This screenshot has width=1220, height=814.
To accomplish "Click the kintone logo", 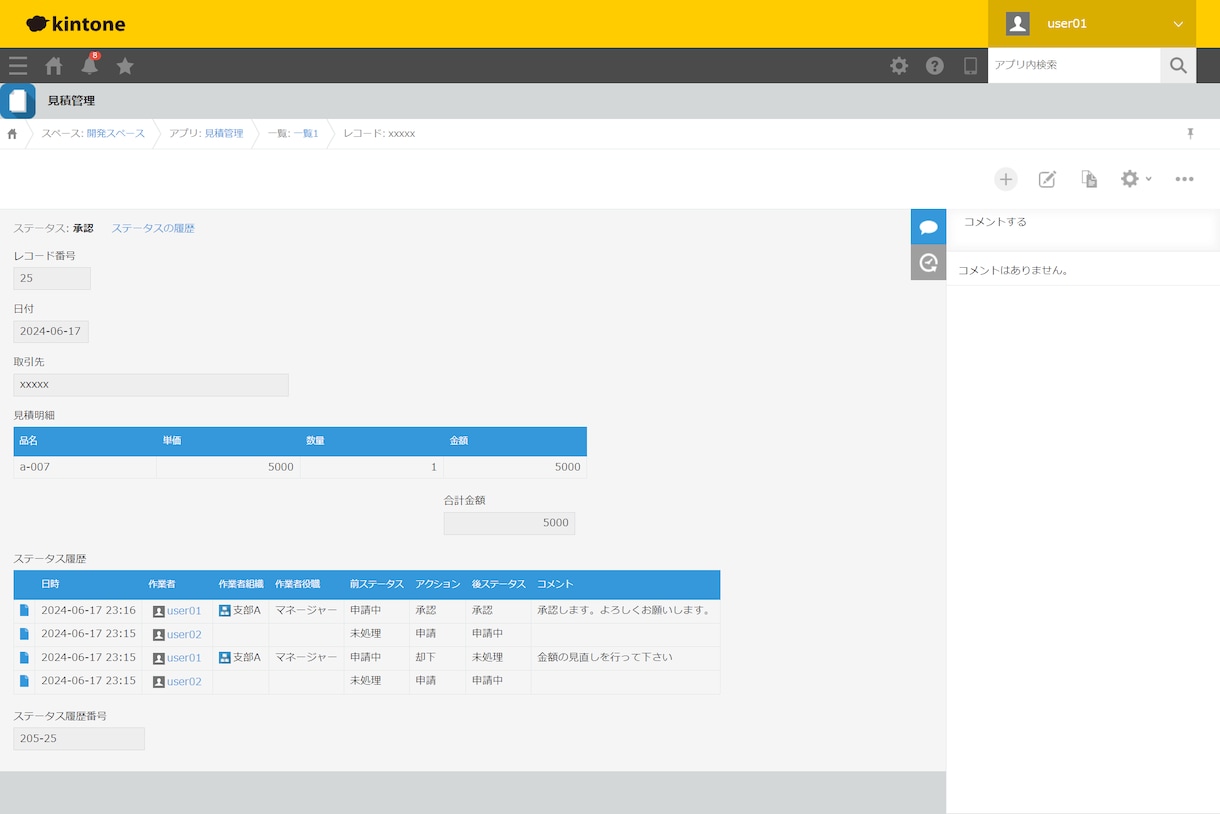I will pos(76,24).
